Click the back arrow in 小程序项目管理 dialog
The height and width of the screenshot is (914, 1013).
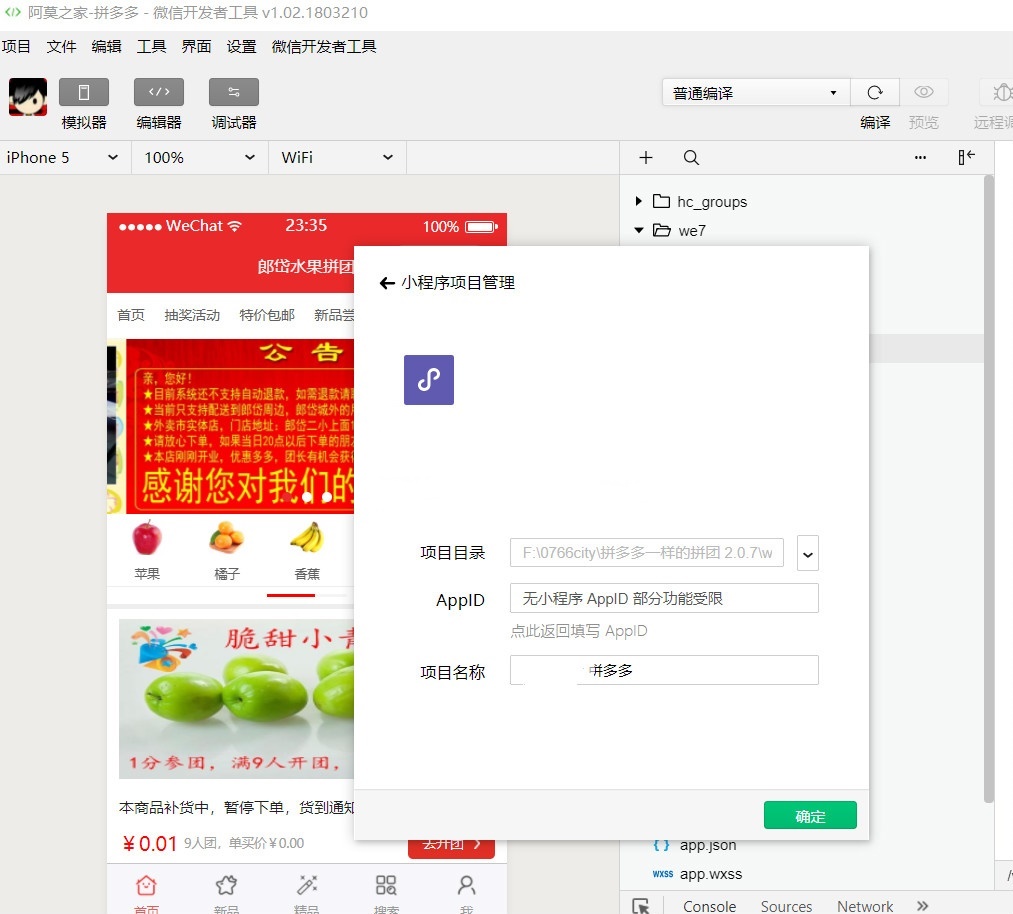click(x=386, y=283)
